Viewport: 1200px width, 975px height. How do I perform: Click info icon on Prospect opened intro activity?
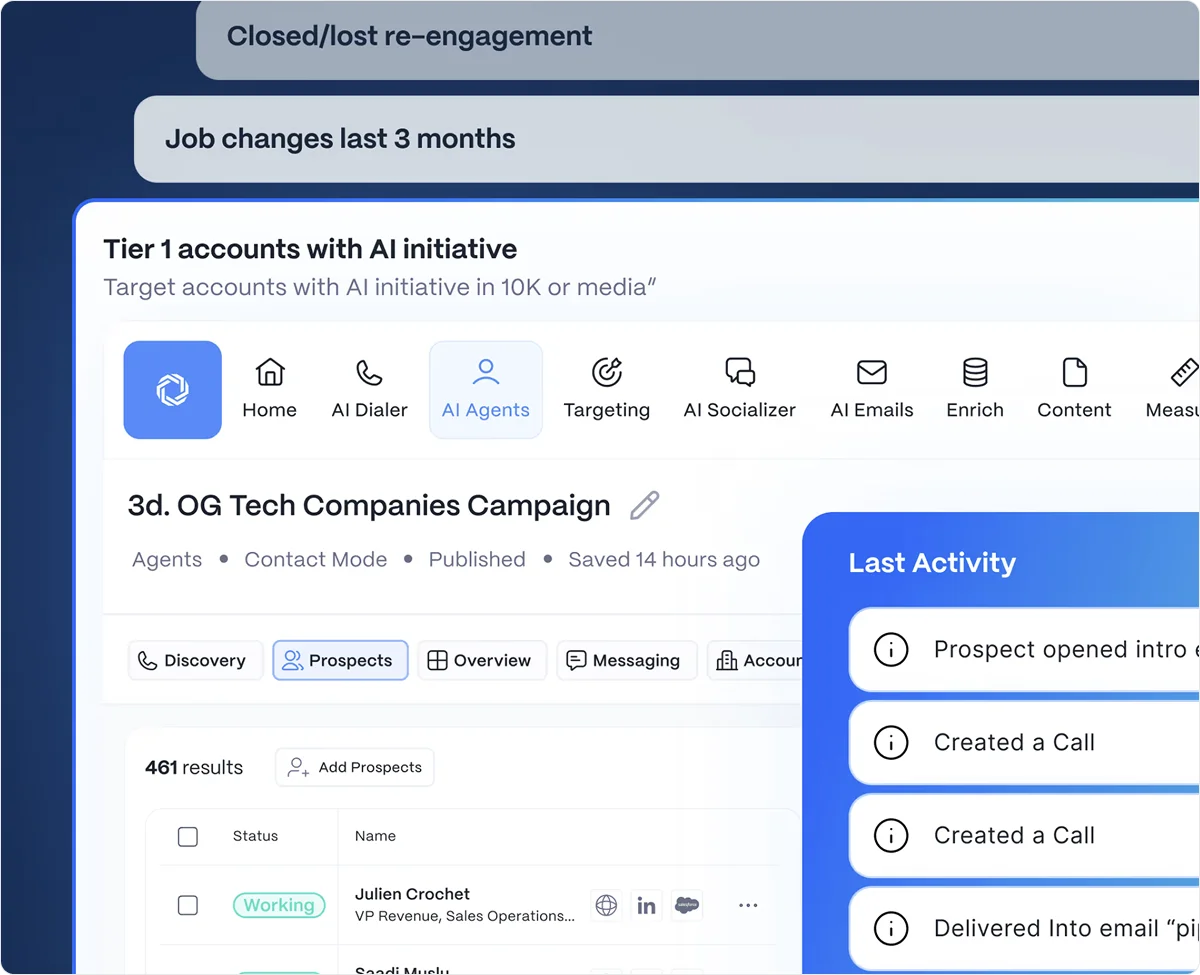point(890,650)
